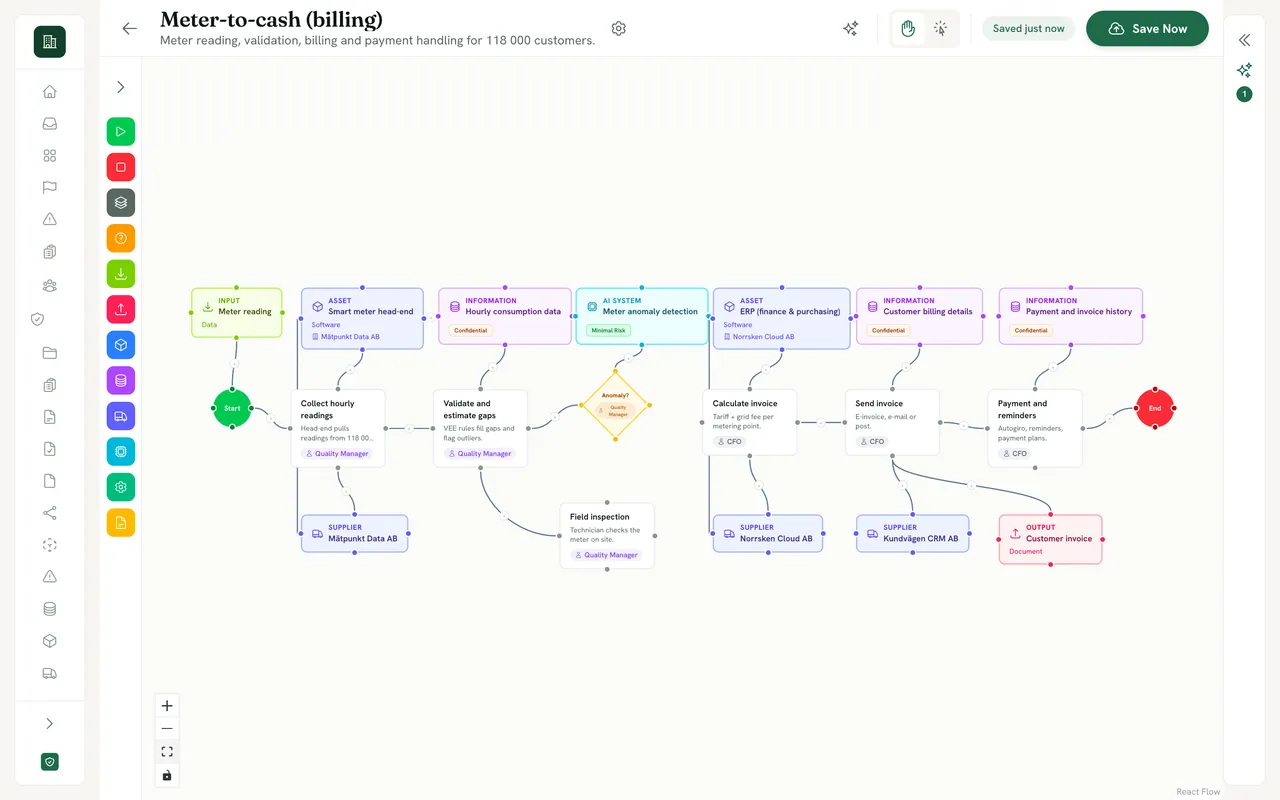This screenshot has width=1280, height=800.
Task: Select the yellow document tile in the palette
Action: click(x=121, y=522)
